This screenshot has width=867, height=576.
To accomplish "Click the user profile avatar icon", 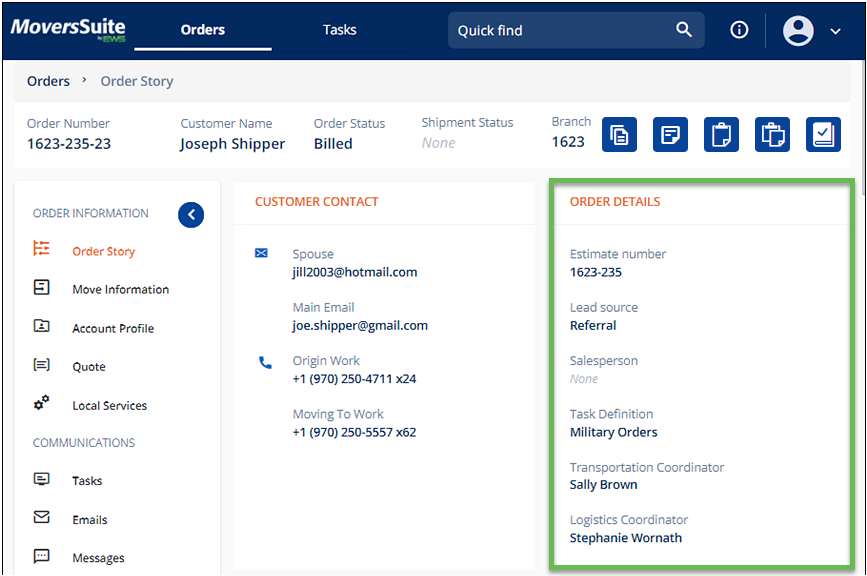I will pyautogui.click(x=798, y=31).
